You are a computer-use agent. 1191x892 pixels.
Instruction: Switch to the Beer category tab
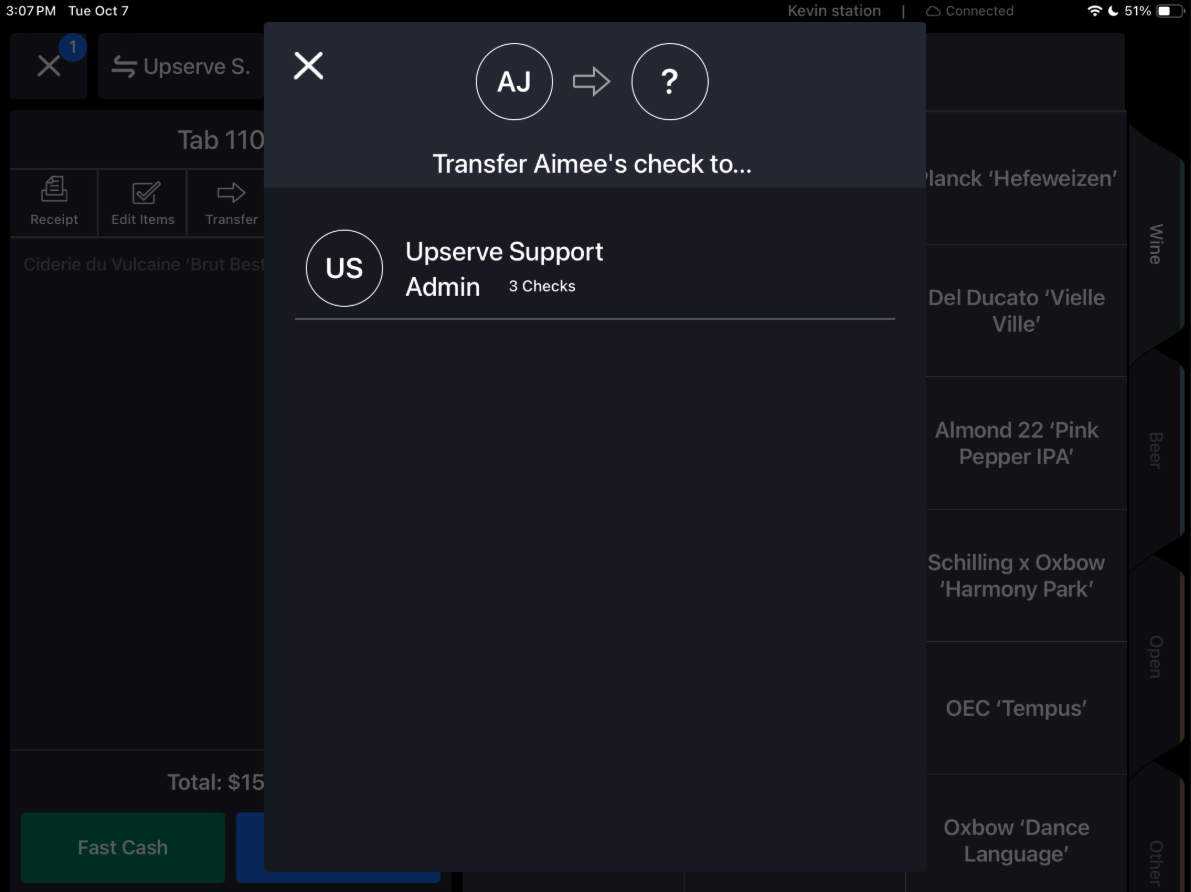pyautogui.click(x=1155, y=451)
